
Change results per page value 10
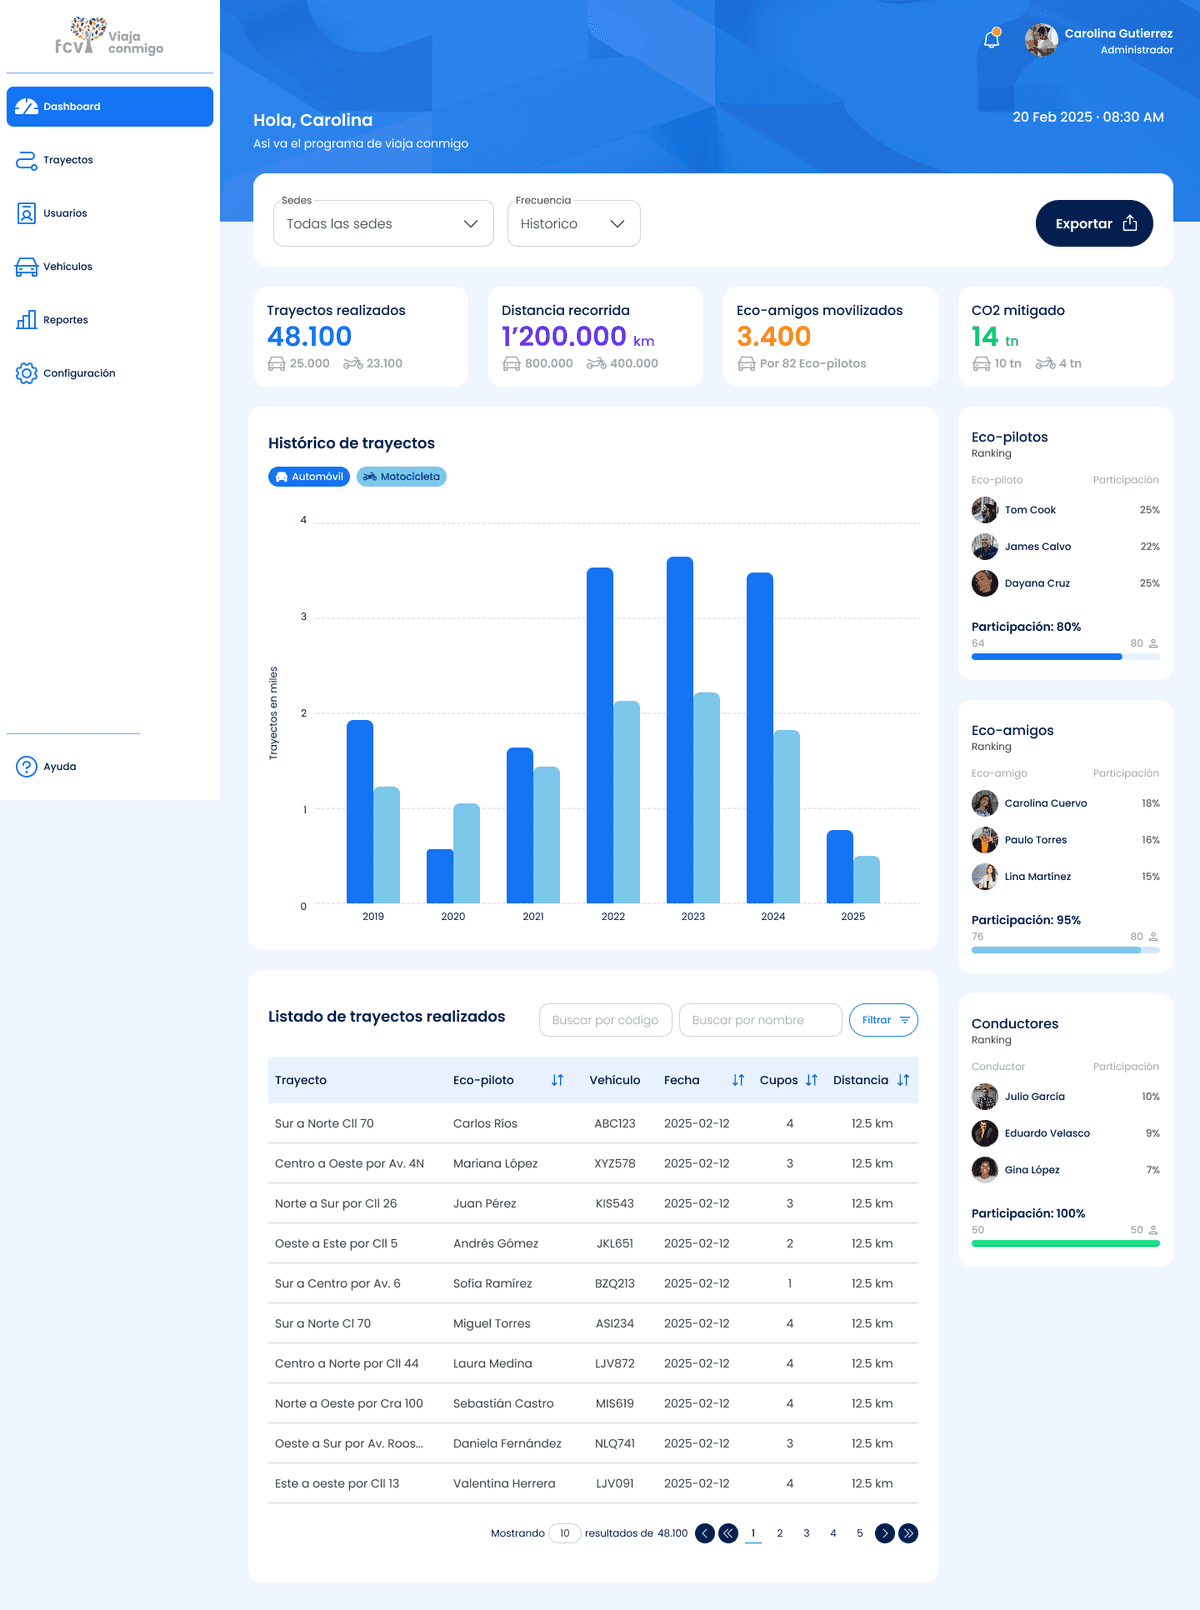[x=565, y=1533]
